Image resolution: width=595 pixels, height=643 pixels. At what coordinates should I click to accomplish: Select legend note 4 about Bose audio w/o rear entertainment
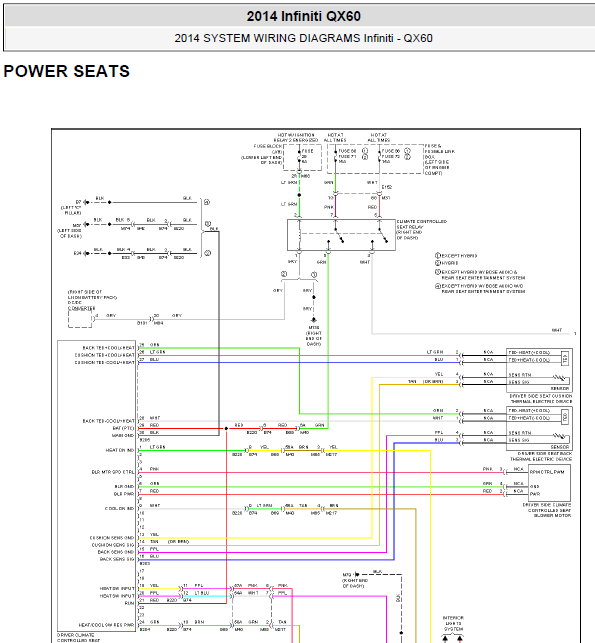pyautogui.click(x=480, y=289)
